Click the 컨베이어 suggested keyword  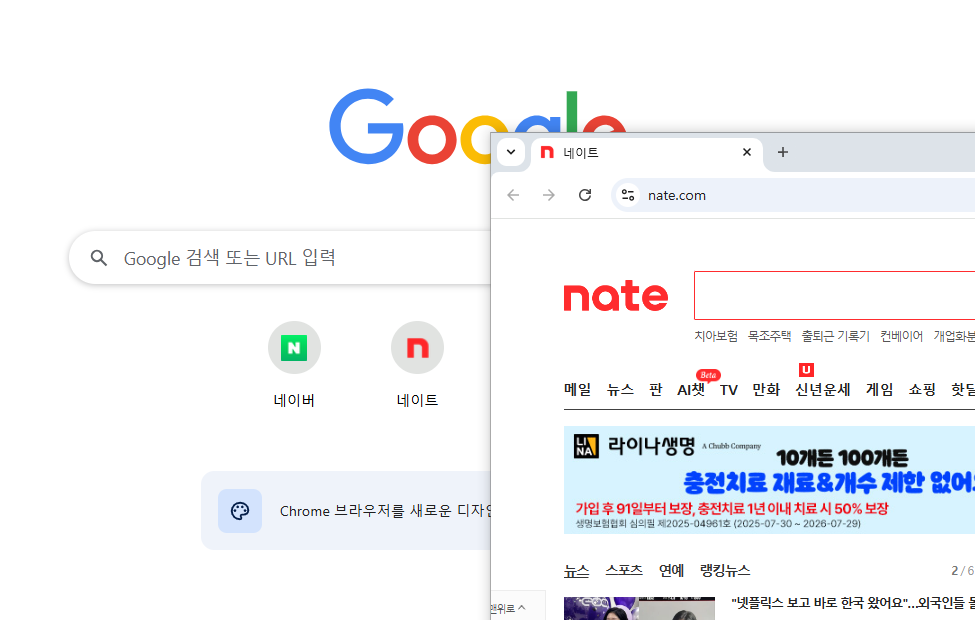pos(902,336)
